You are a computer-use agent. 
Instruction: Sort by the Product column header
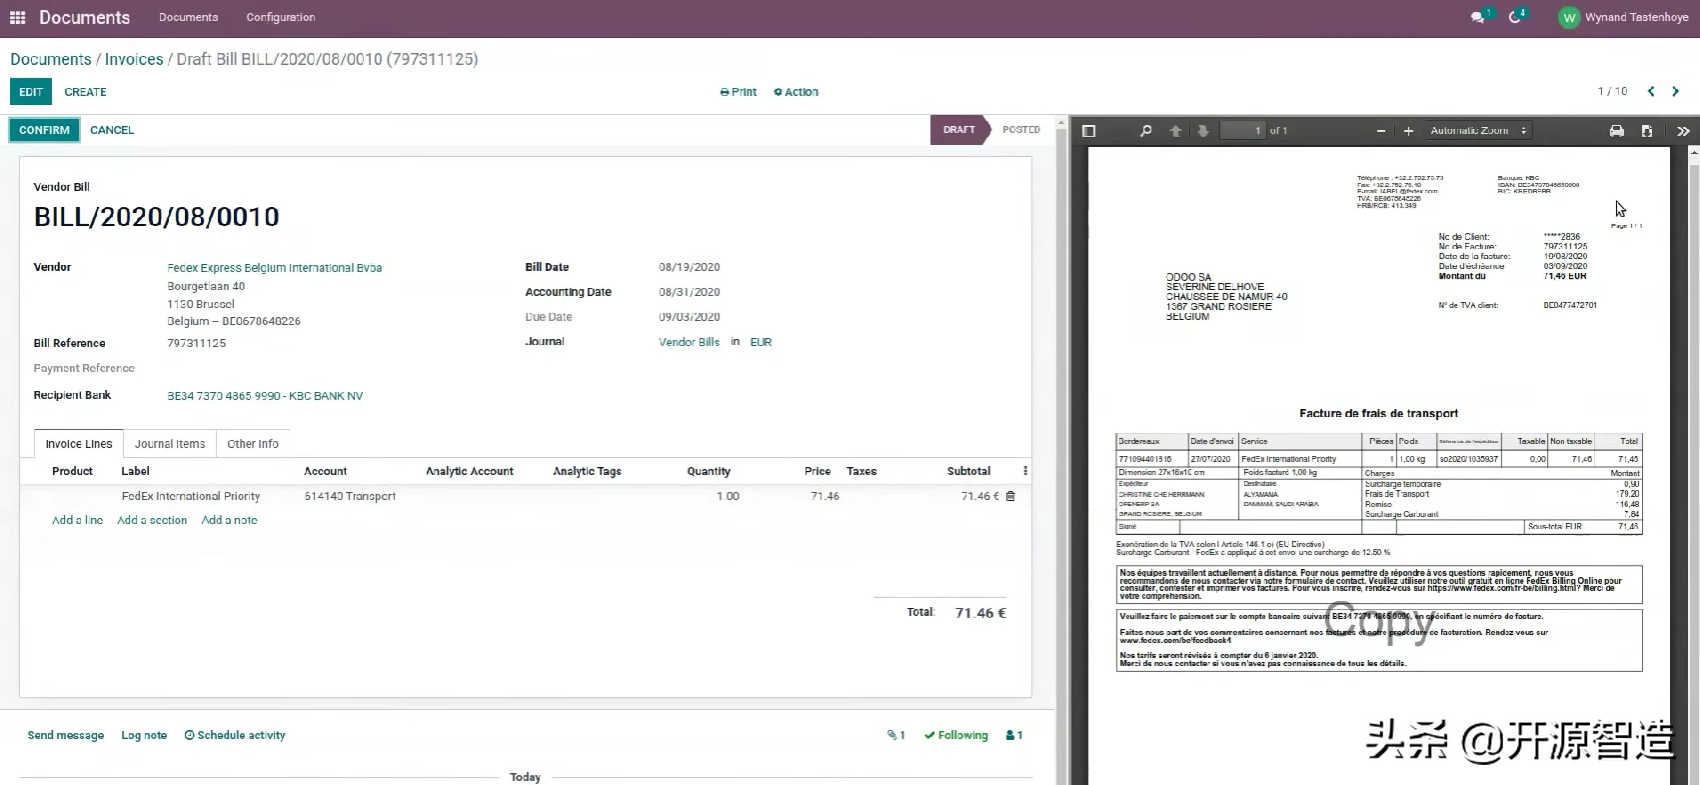pyautogui.click(x=72, y=471)
